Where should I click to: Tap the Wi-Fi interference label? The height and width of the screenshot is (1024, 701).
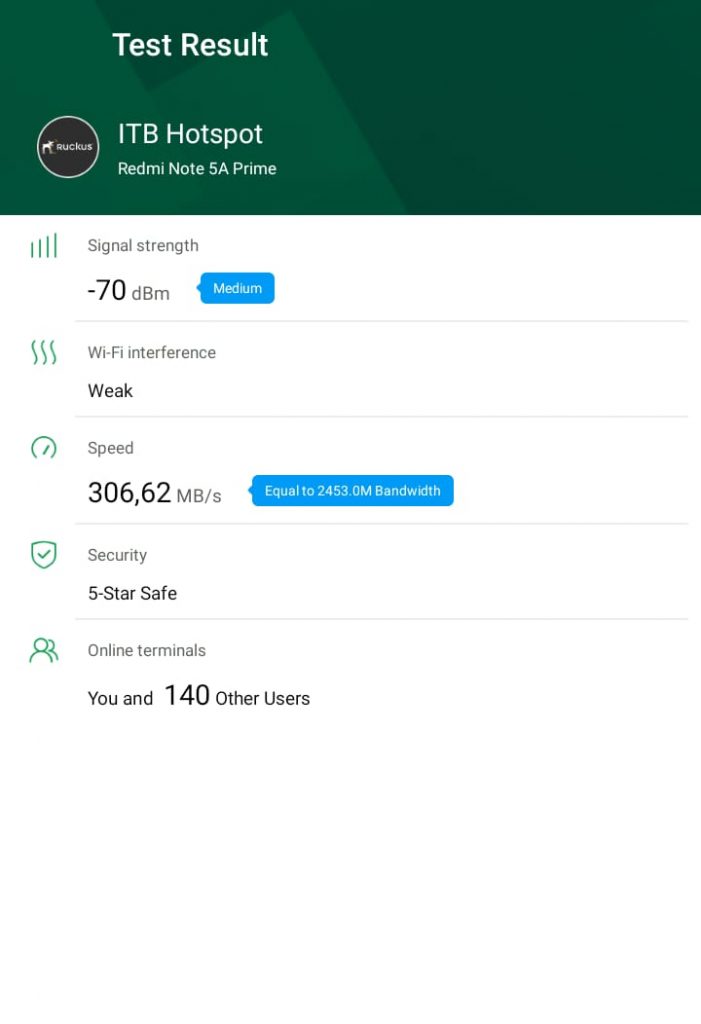pos(152,352)
